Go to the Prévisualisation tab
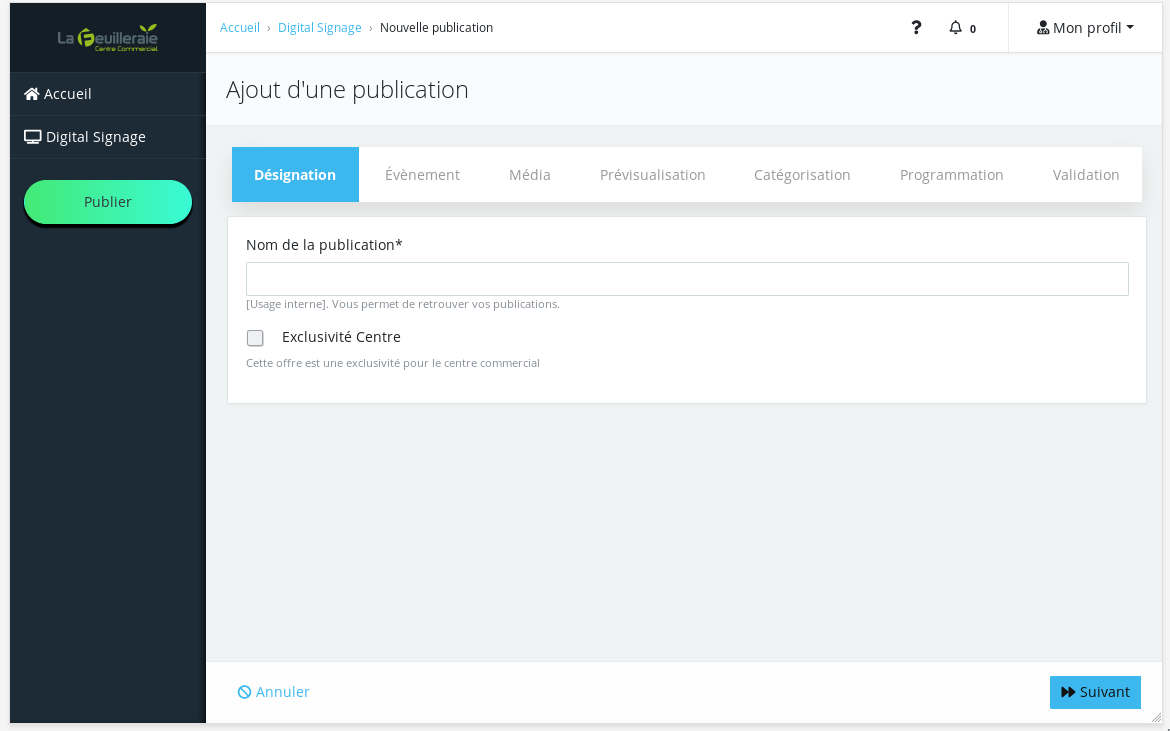 [x=652, y=175]
